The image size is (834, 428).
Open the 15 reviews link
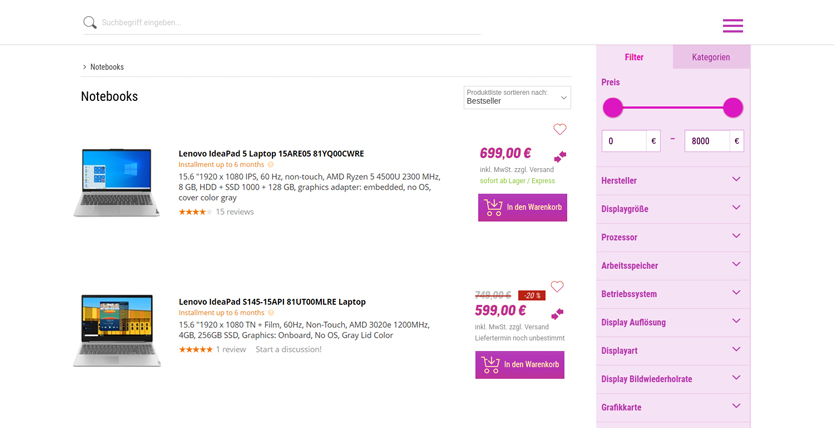235,212
